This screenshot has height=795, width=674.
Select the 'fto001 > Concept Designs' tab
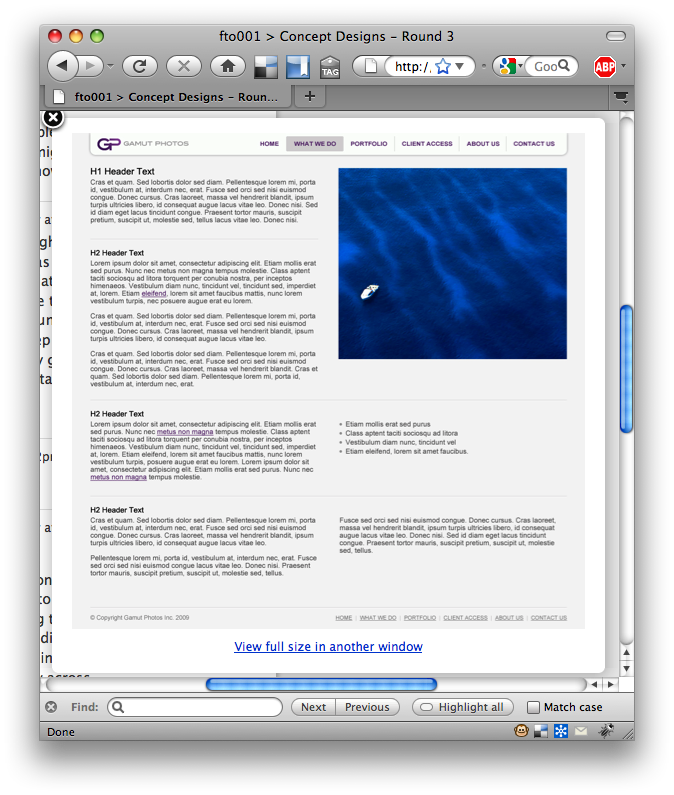pyautogui.click(x=167, y=96)
